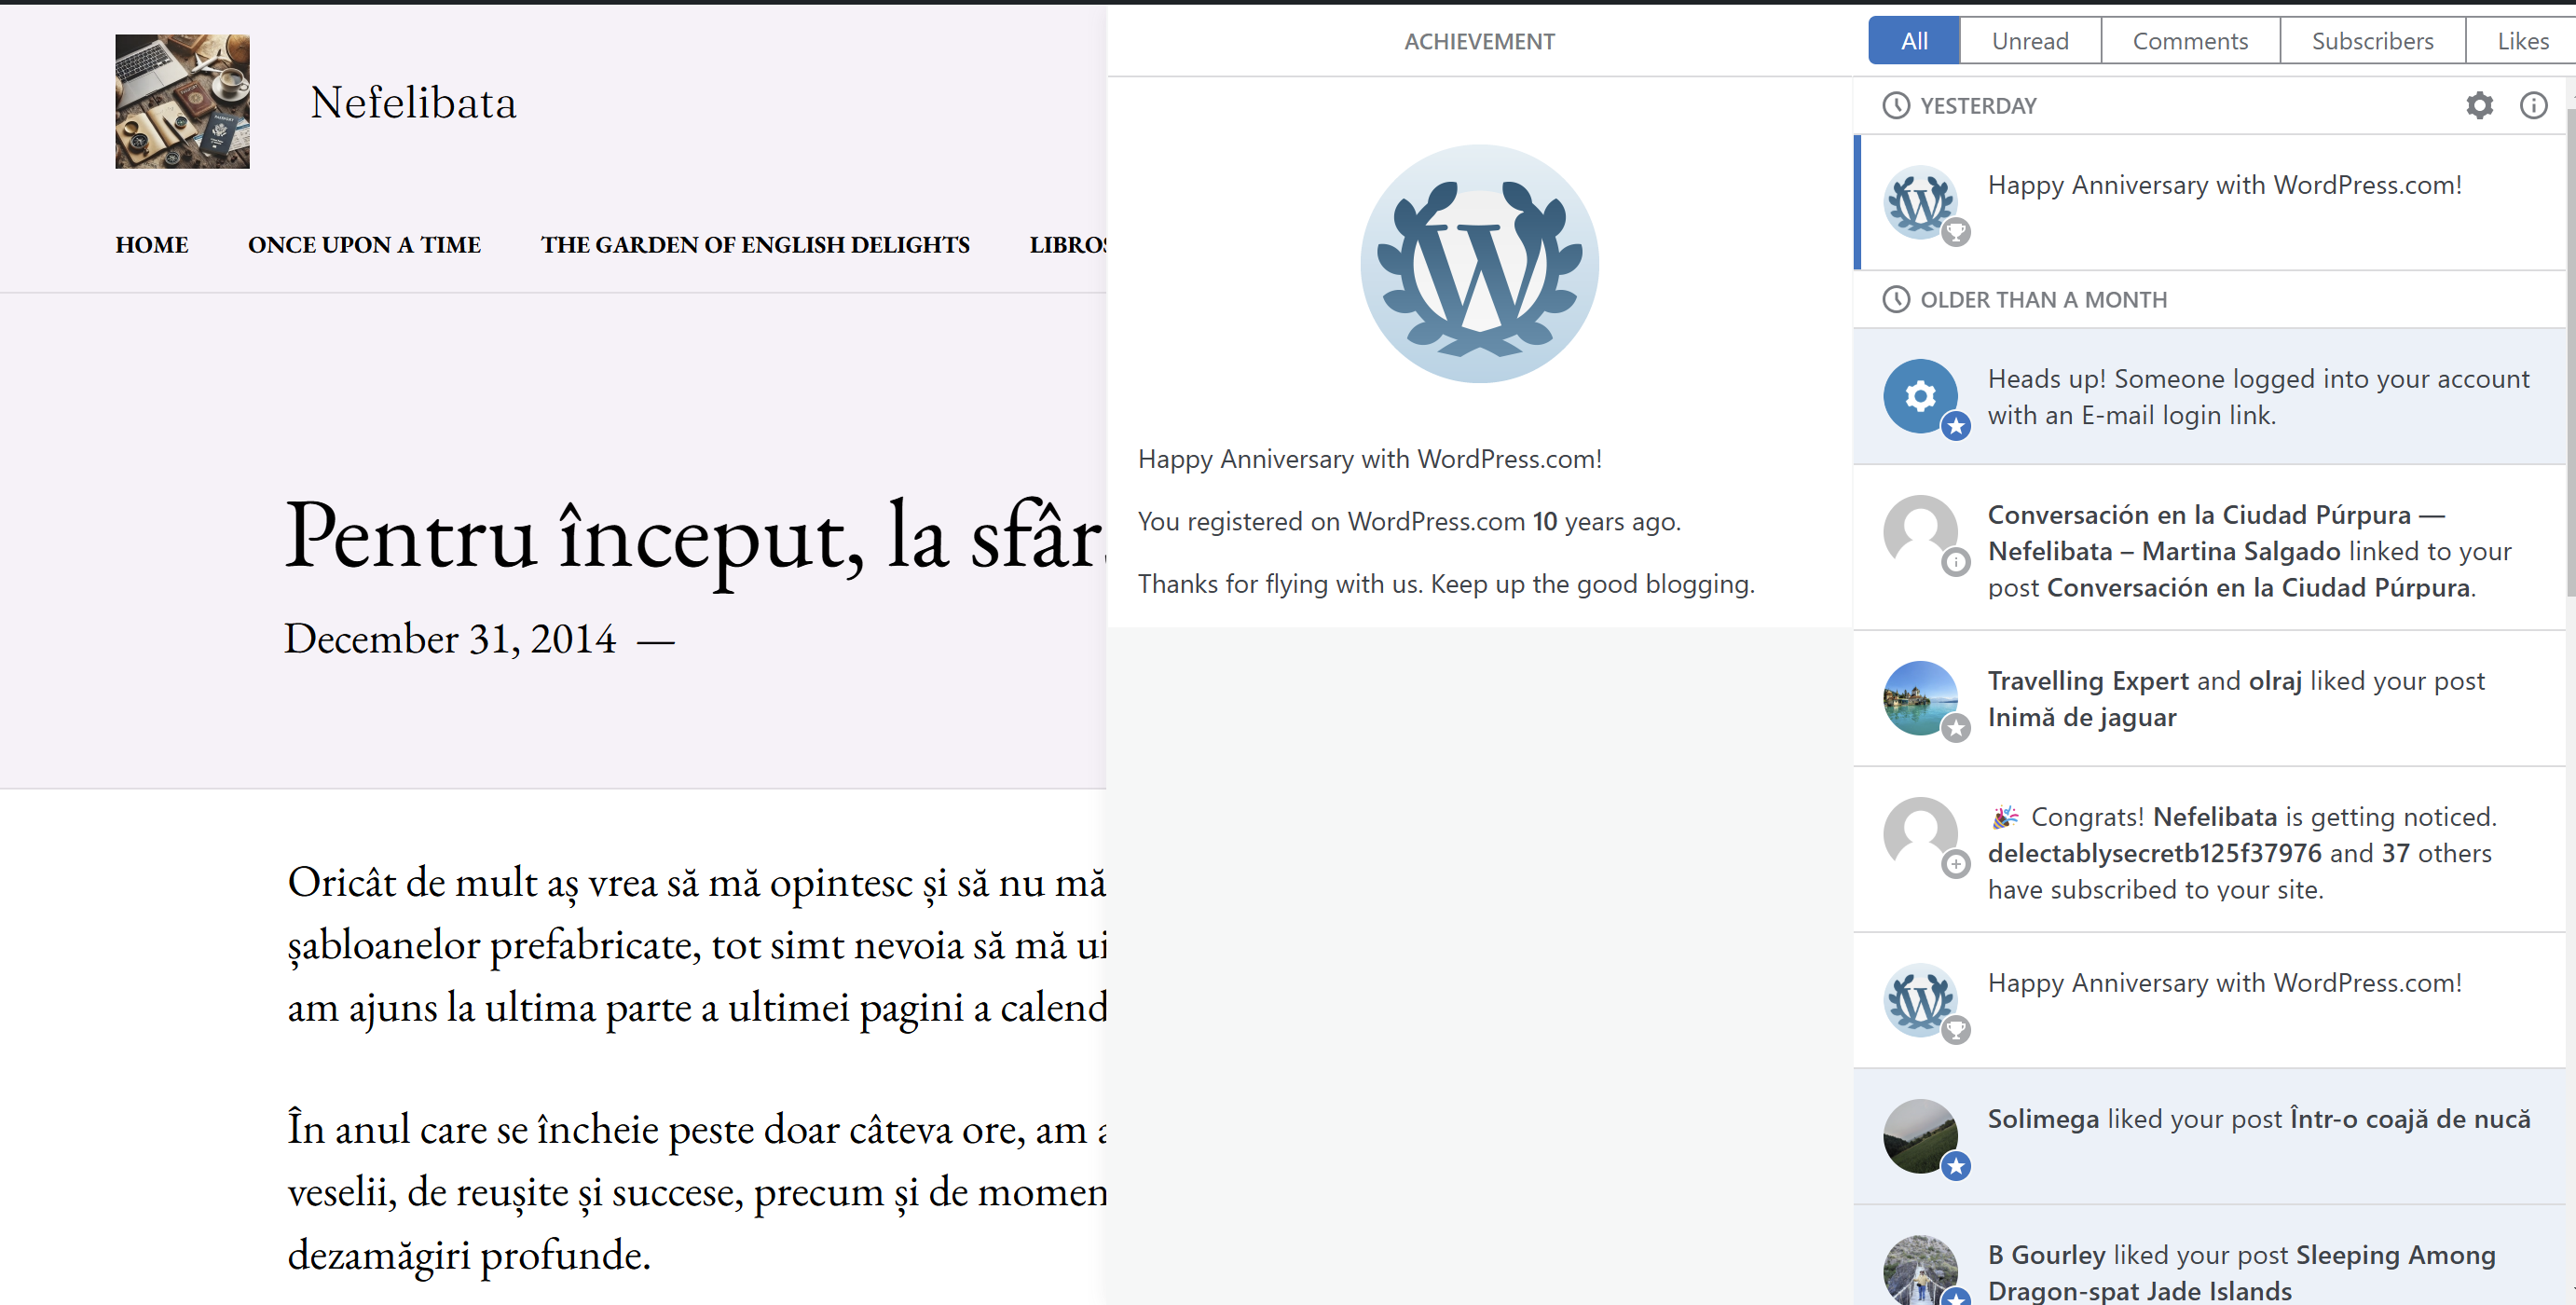Click Travelling Expert's lake avatar
This screenshot has width=2576, height=1305.
coord(1919,698)
